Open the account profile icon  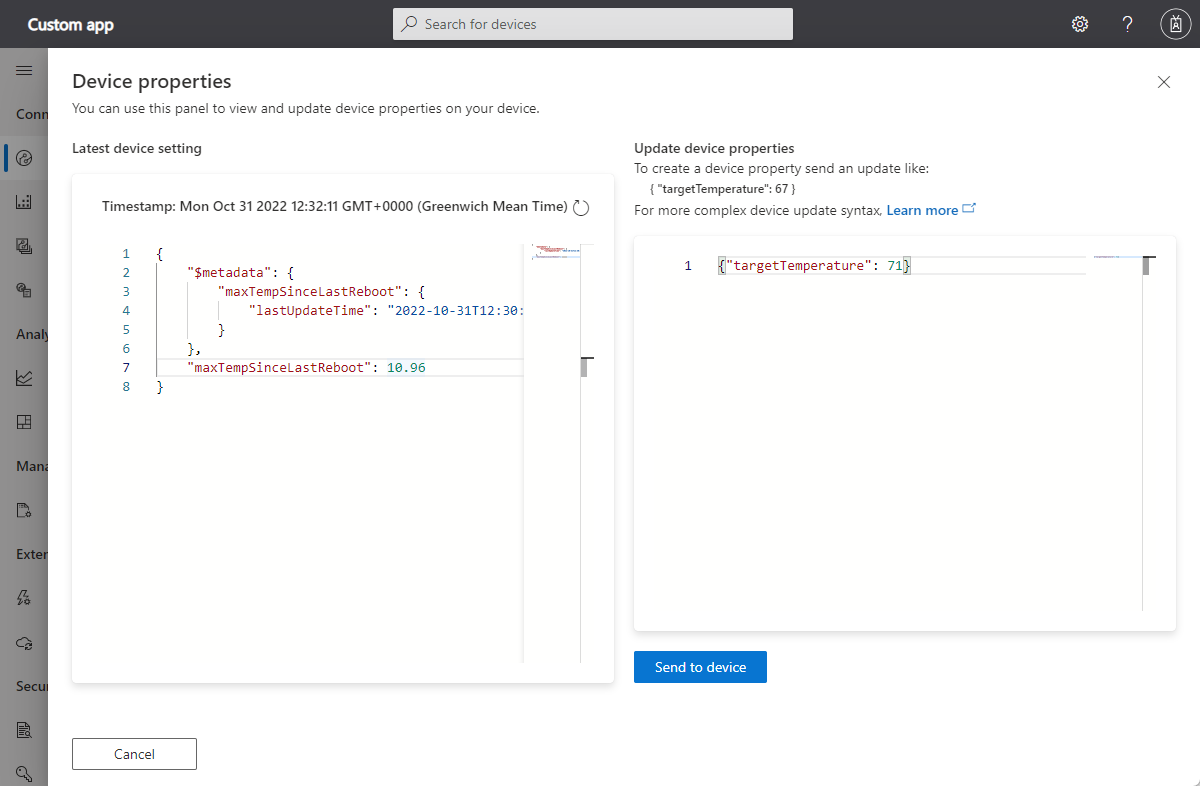(x=1175, y=24)
